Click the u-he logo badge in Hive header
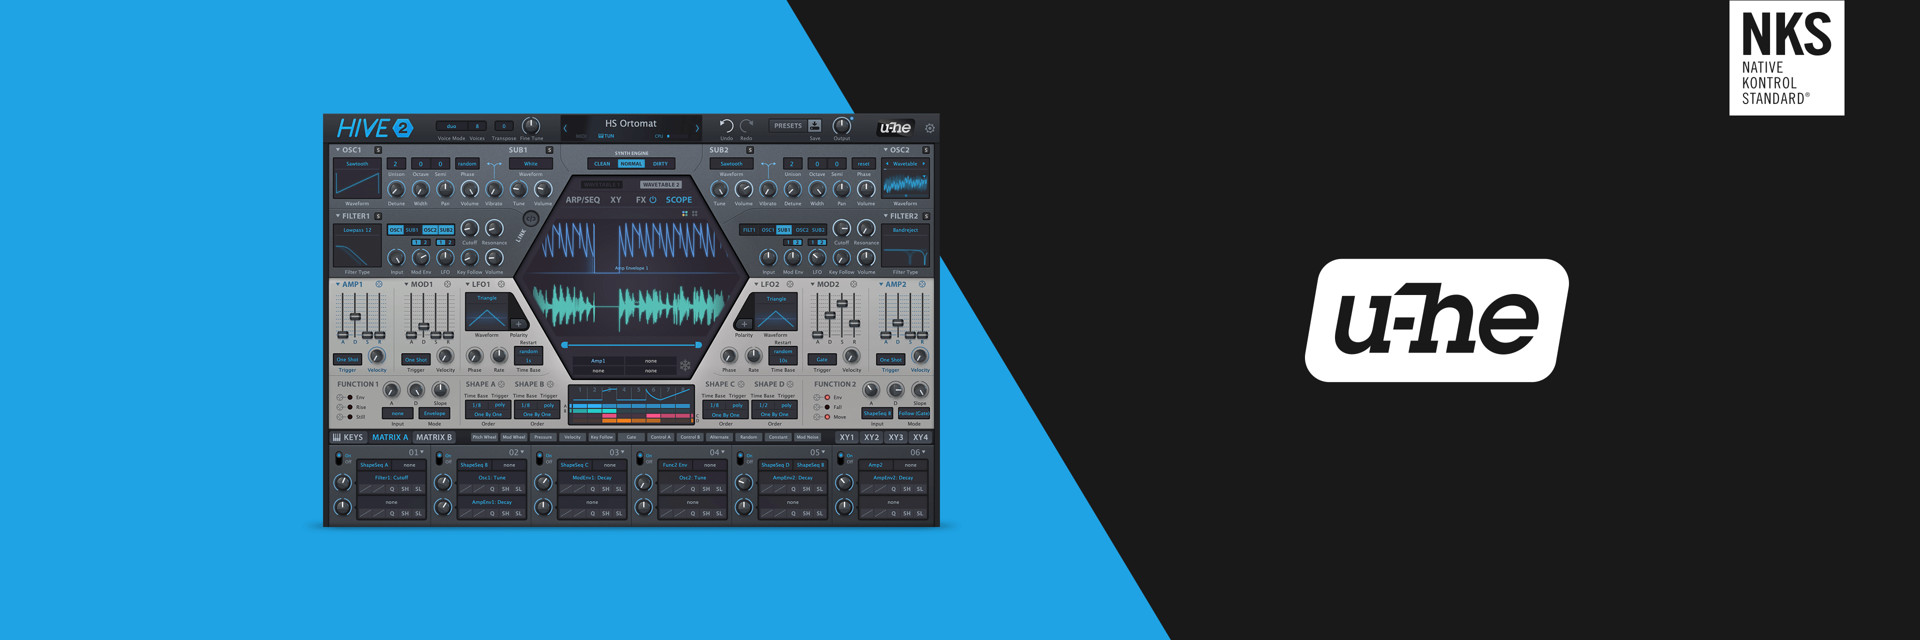 pos(895,128)
